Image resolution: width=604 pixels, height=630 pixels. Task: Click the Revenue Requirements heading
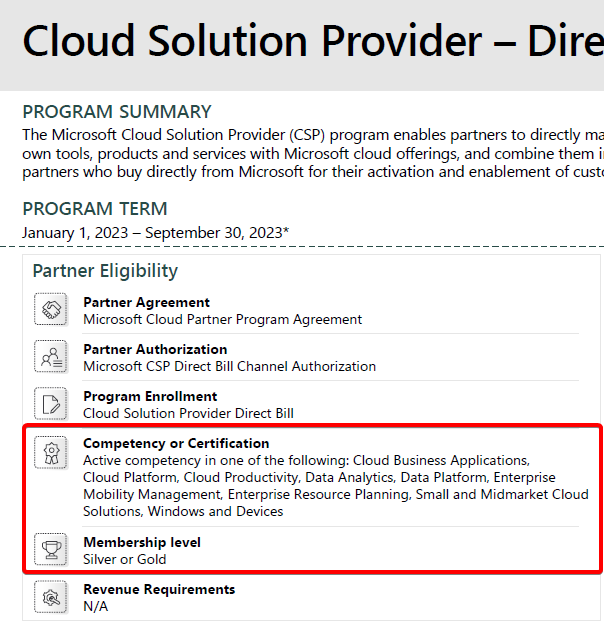click(x=159, y=589)
